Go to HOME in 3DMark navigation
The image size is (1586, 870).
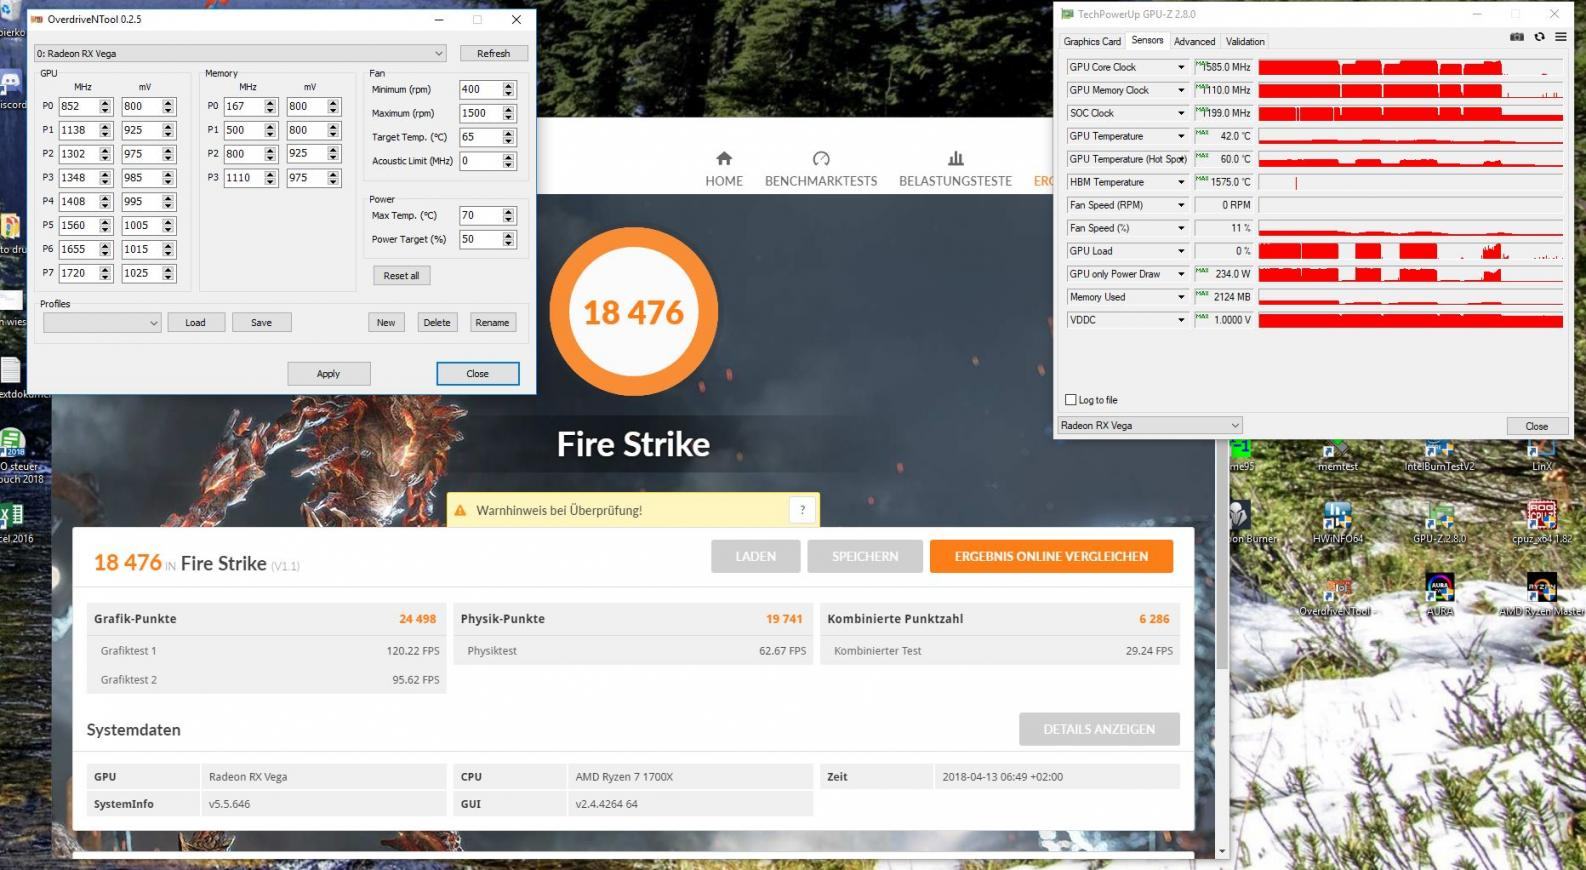(724, 181)
